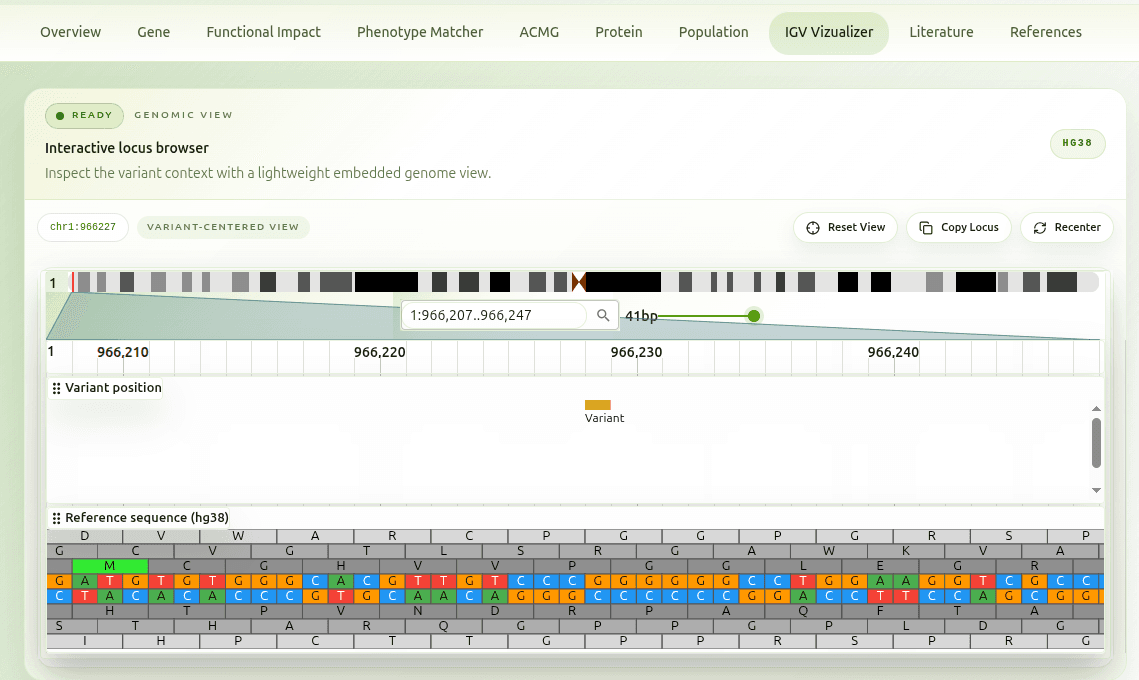Click the orange Variant marker in the track
1139x680 pixels.
(x=598, y=407)
